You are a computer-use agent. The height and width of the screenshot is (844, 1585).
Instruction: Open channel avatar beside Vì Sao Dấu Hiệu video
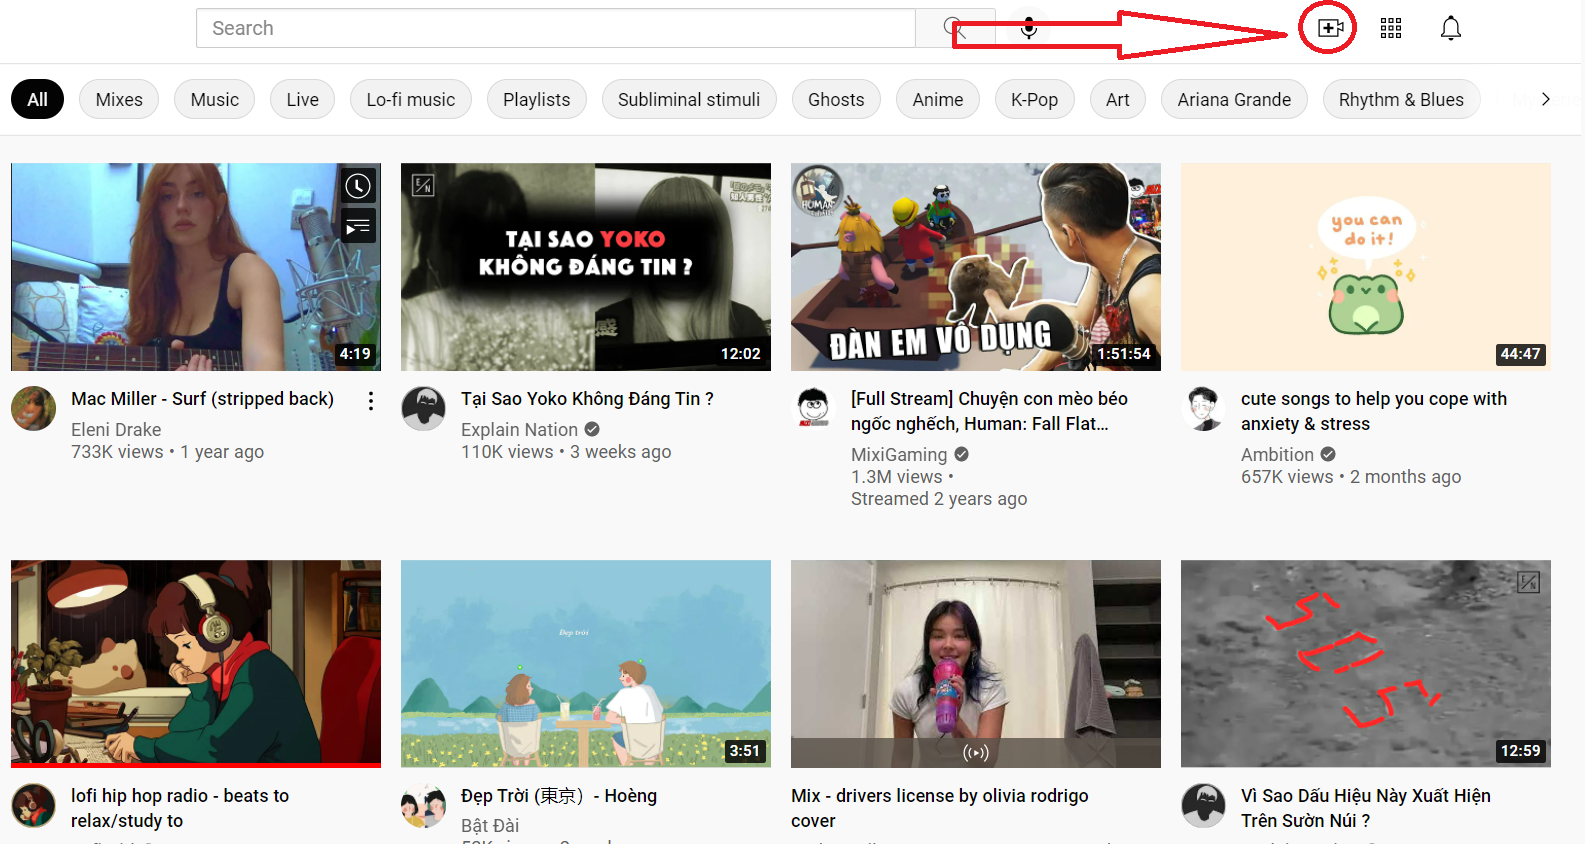pos(1204,805)
